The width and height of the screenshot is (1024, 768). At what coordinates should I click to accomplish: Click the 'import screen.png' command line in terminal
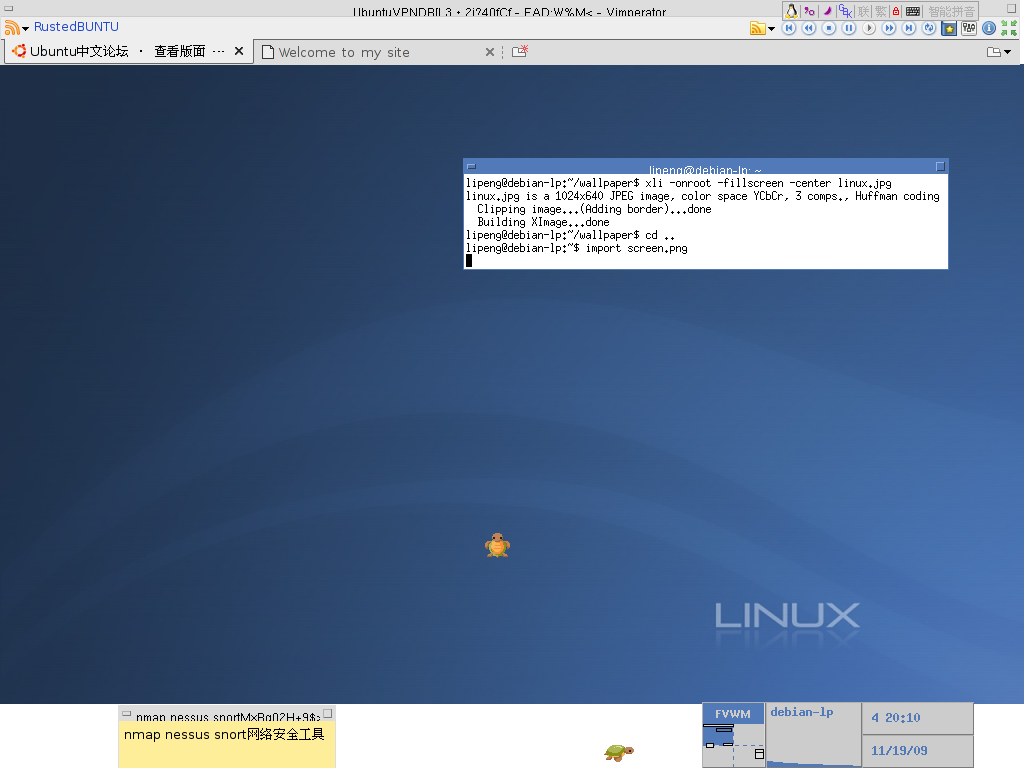[x=577, y=248]
